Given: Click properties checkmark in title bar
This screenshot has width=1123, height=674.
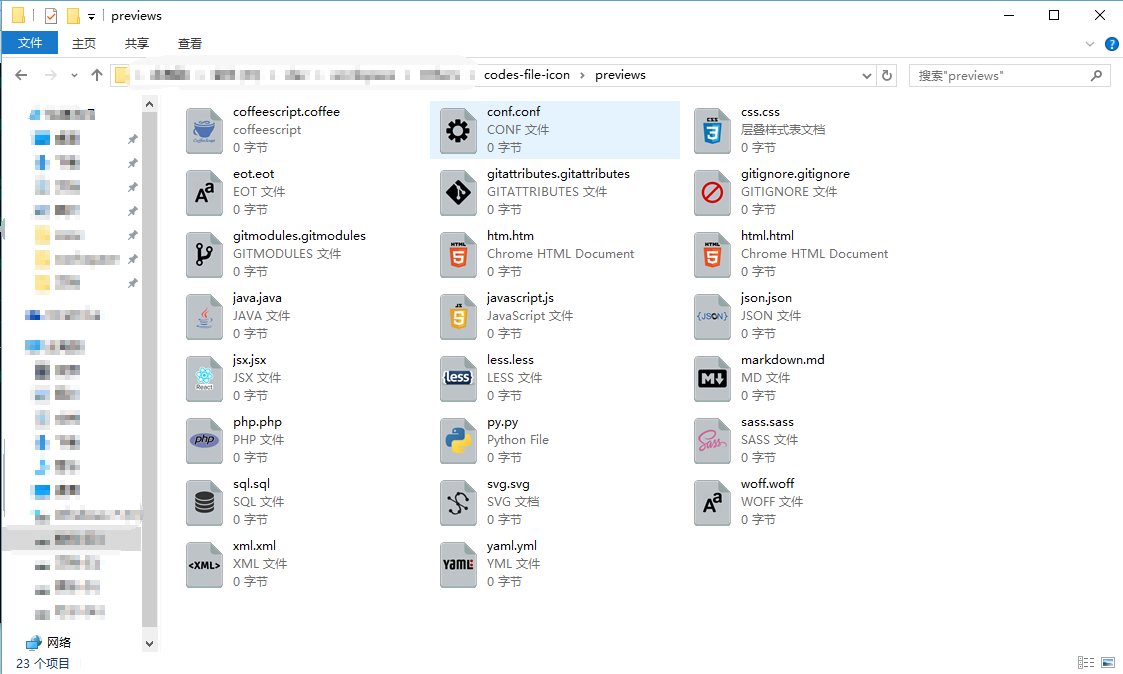Looking at the screenshot, I should [50, 15].
